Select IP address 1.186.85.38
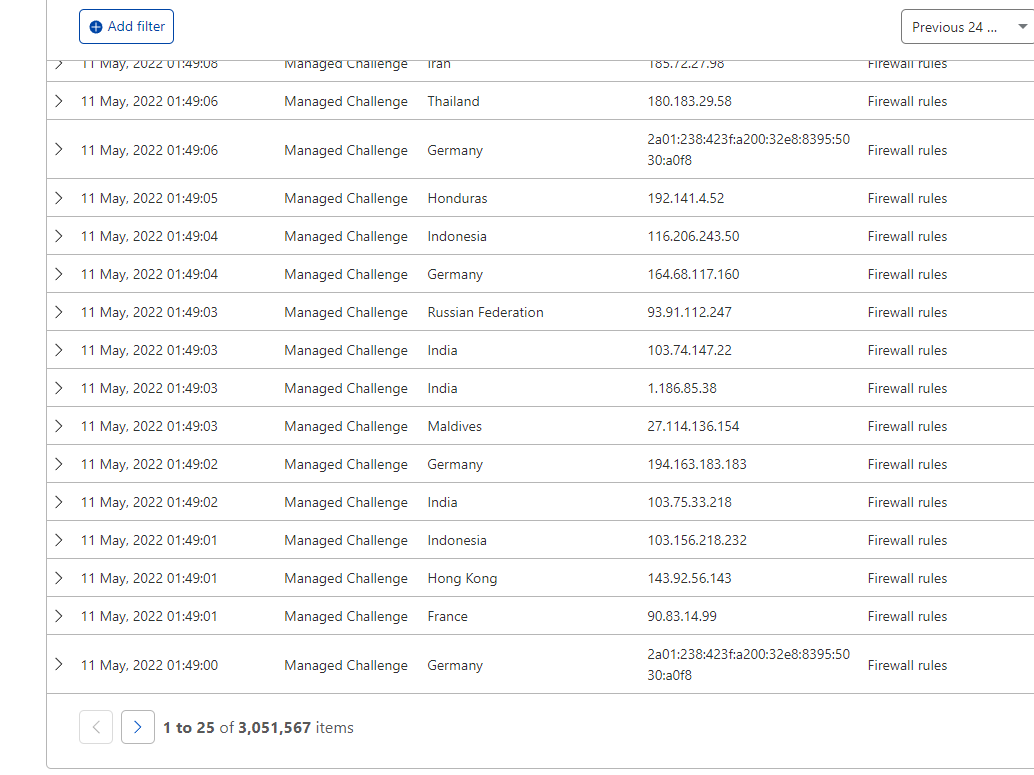Screen dimensions: 1034x775 (682, 388)
